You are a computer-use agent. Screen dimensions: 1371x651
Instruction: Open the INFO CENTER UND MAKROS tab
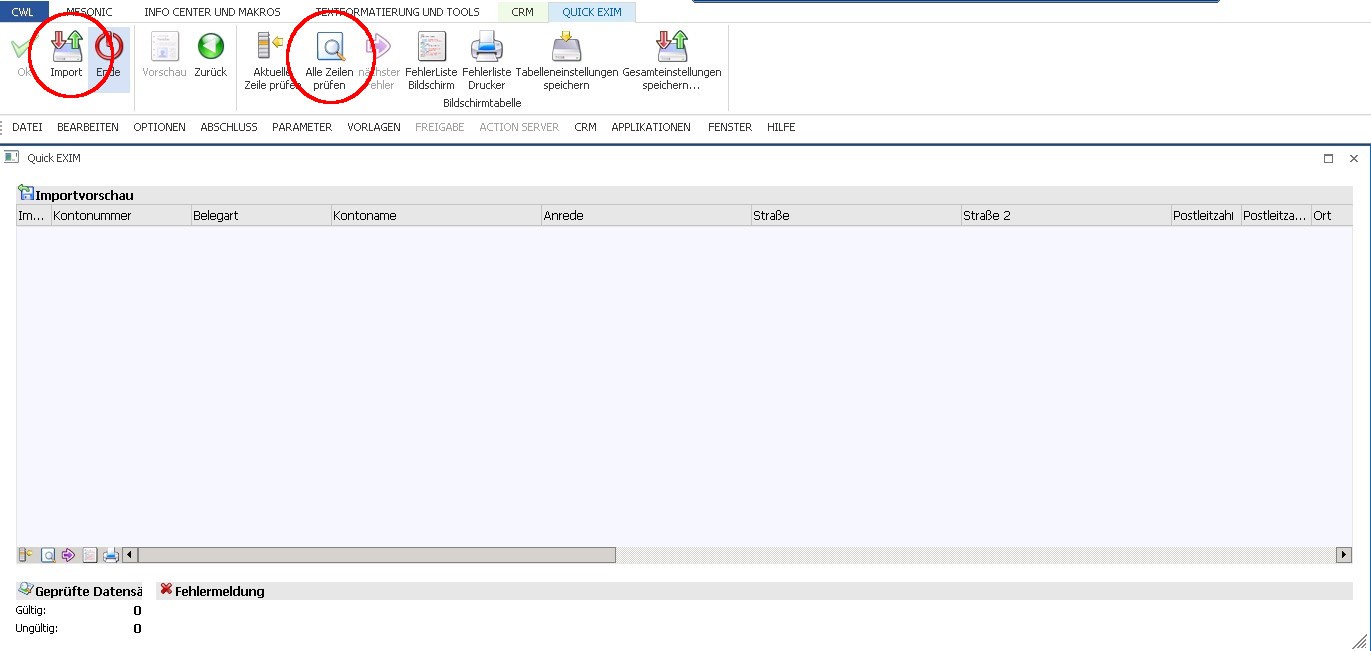click(x=212, y=12)
